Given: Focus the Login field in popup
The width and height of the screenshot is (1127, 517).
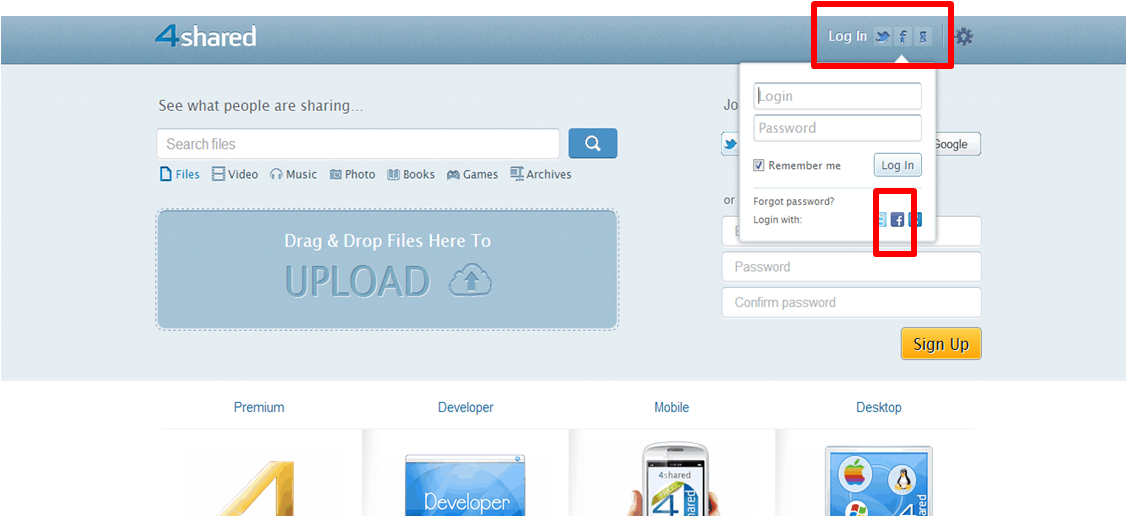Looking at the screenshot, I should pos(837,96).
